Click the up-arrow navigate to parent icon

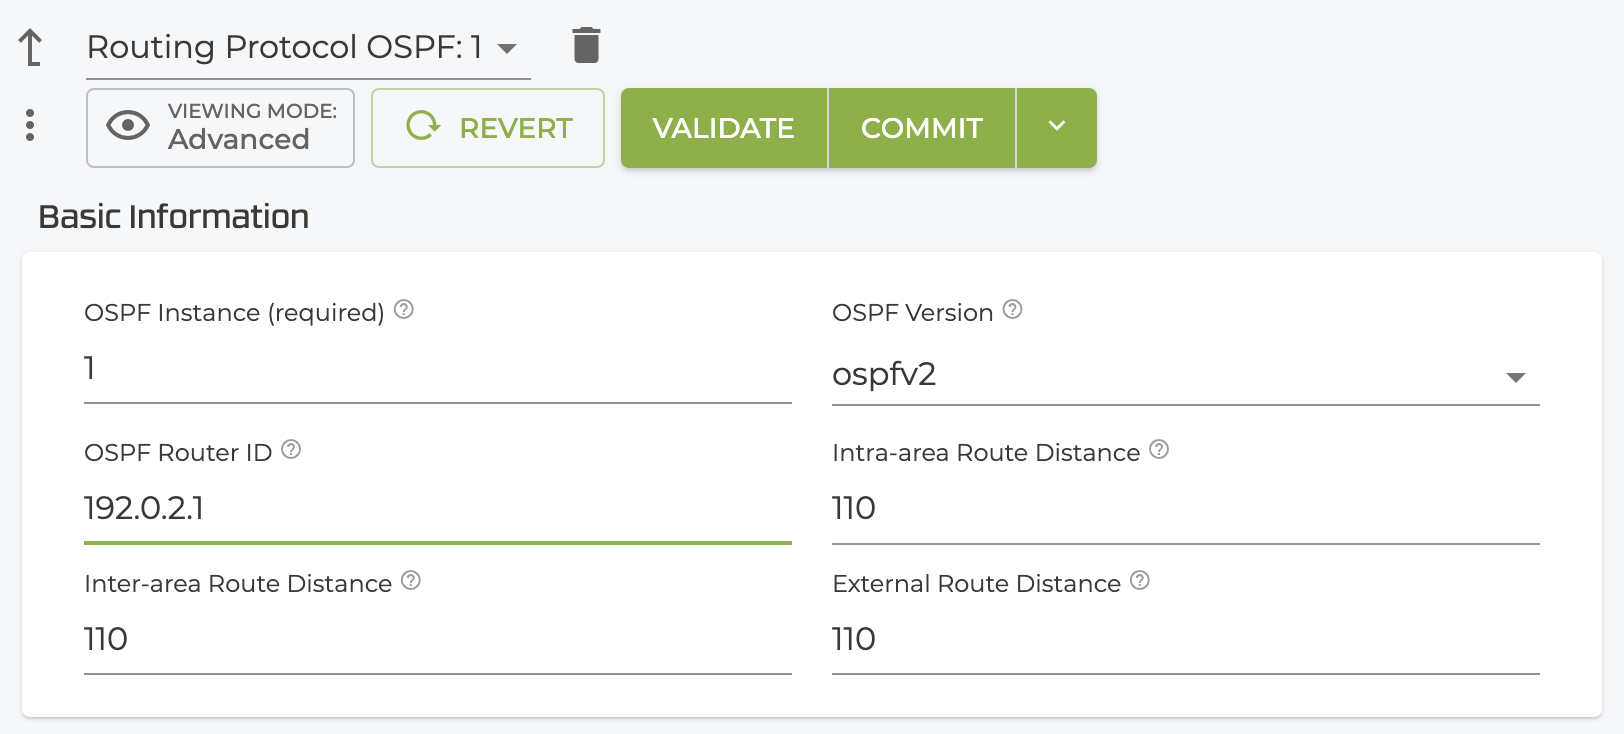pyautogui.click(x=31, y=47)
